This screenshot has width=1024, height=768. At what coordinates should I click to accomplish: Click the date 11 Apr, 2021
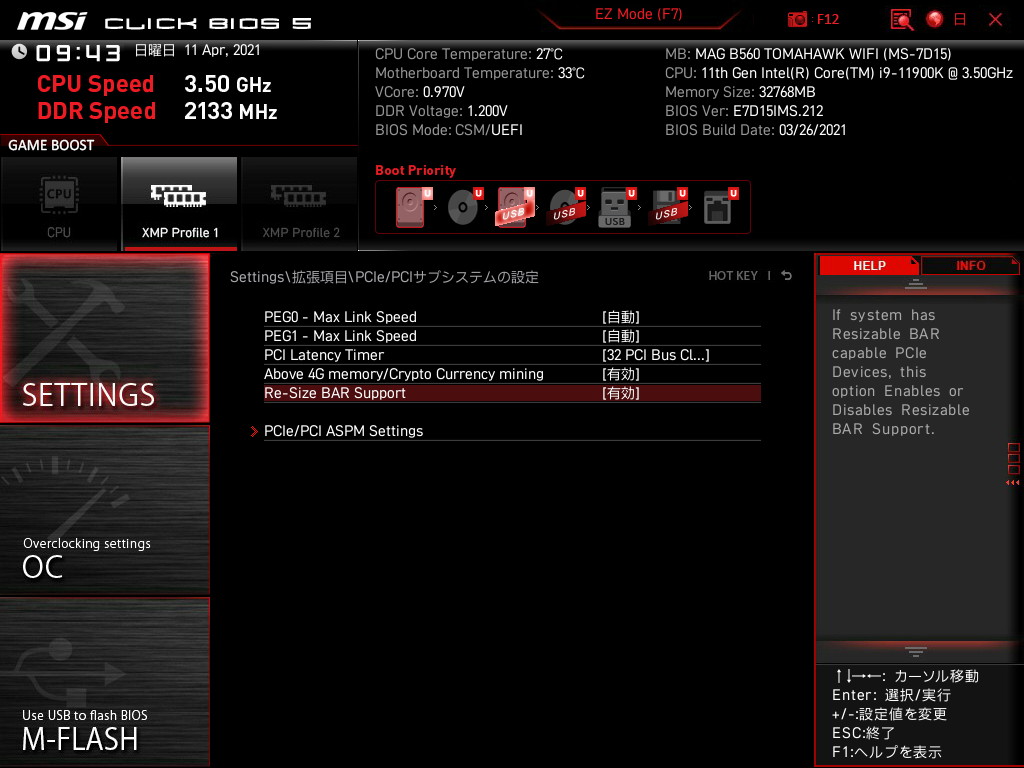coord(222,50)
